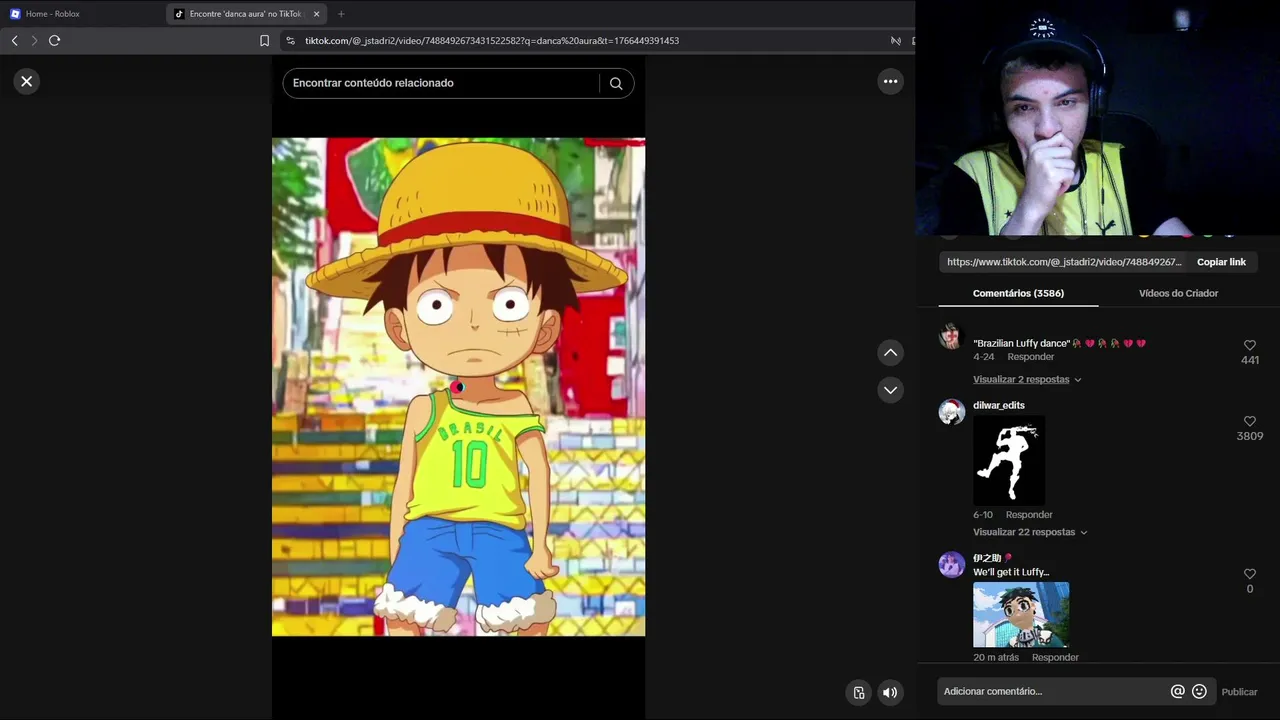This screenshot has width=1280, height=720.
Task: Go forward in browser history
Action: point(34,40)
